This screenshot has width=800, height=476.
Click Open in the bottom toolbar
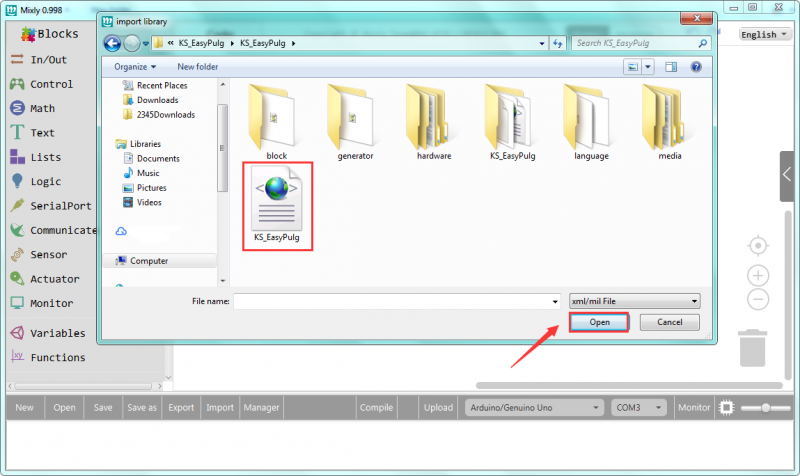64,408
